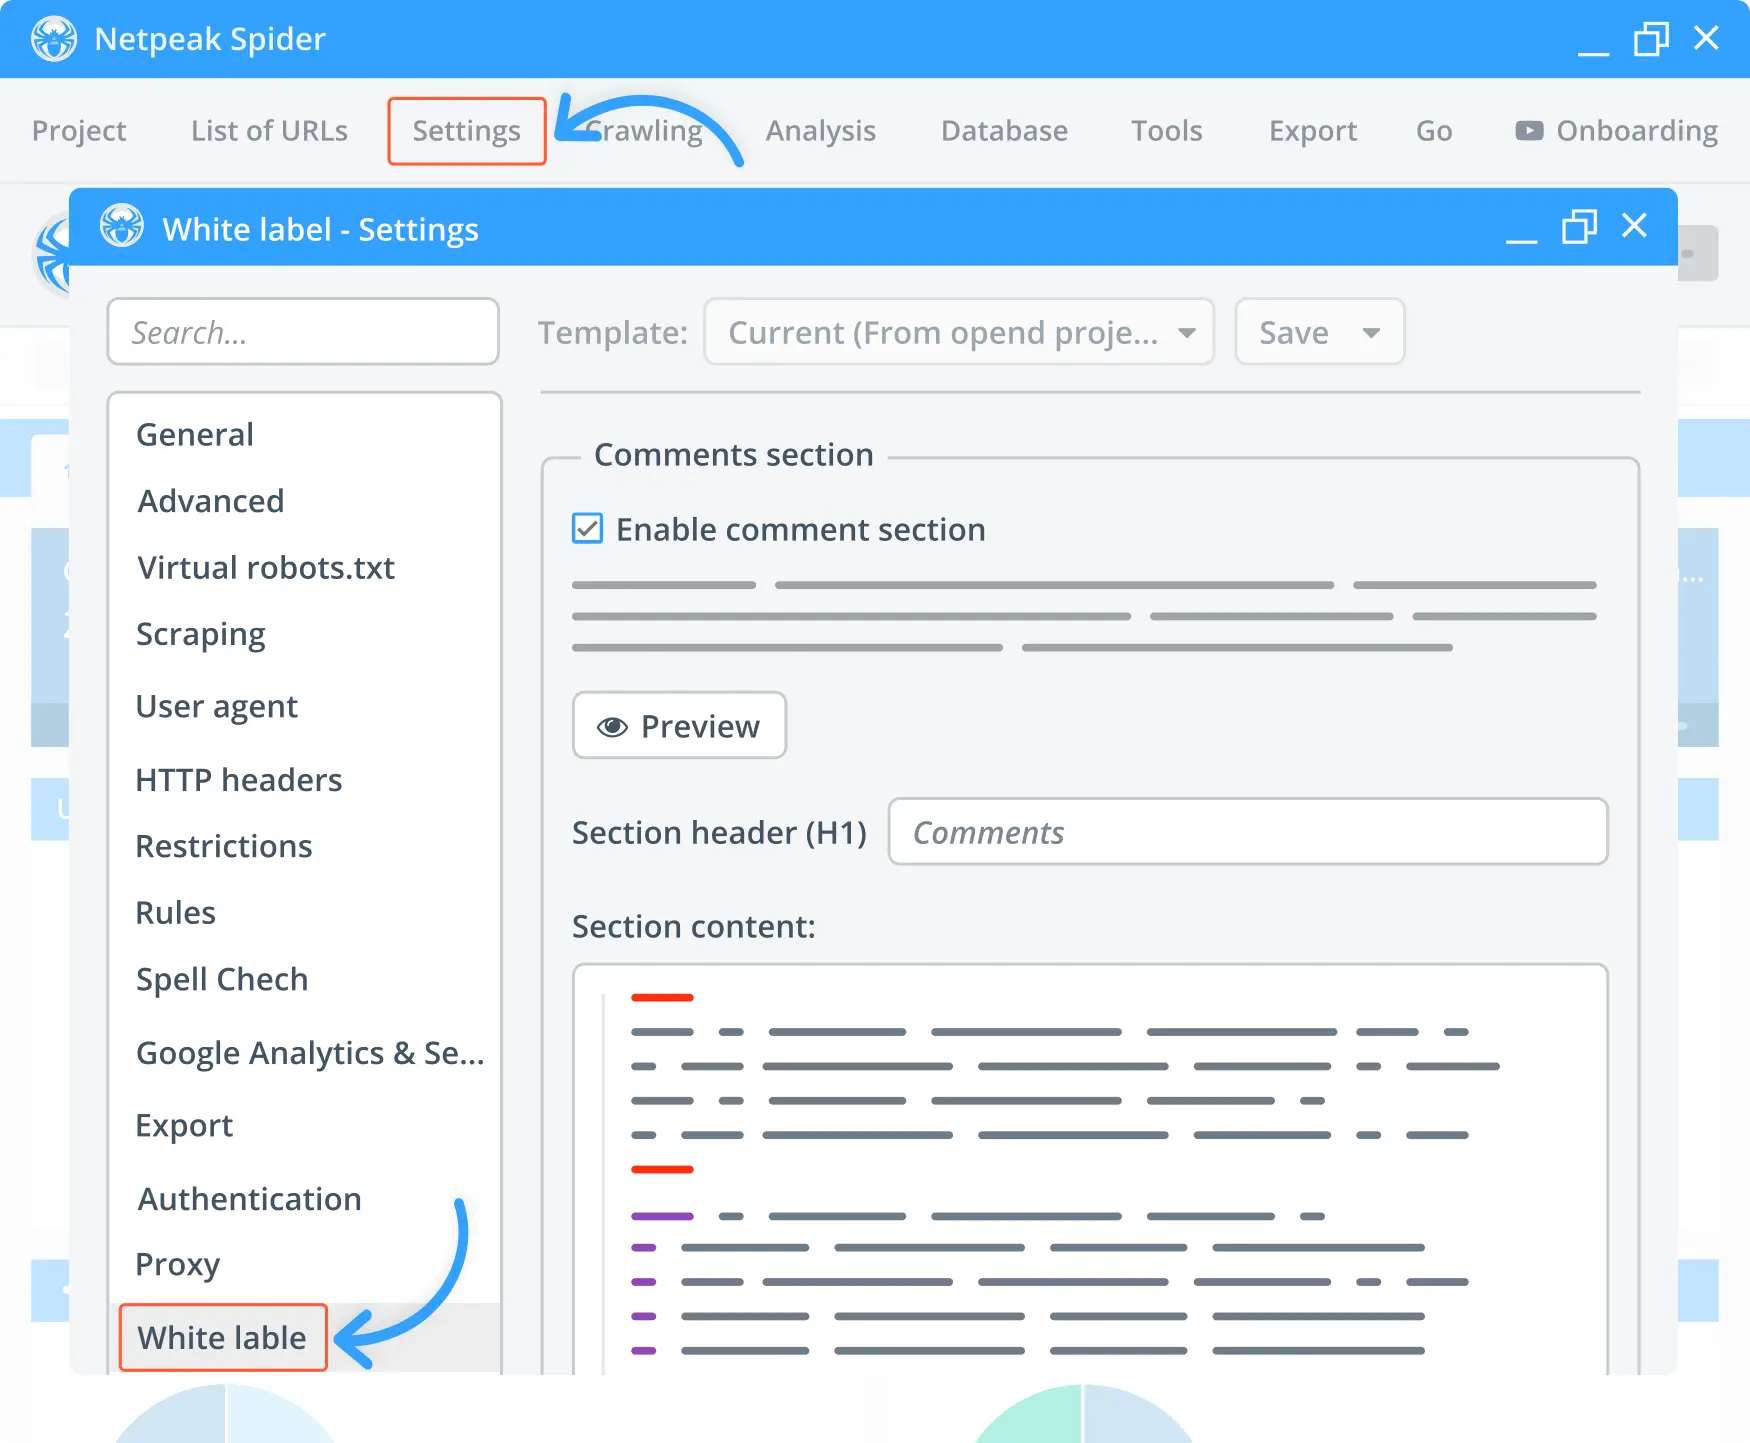Click the Netpeak Spider logo icon
1750x1443 pixels.
54,39
